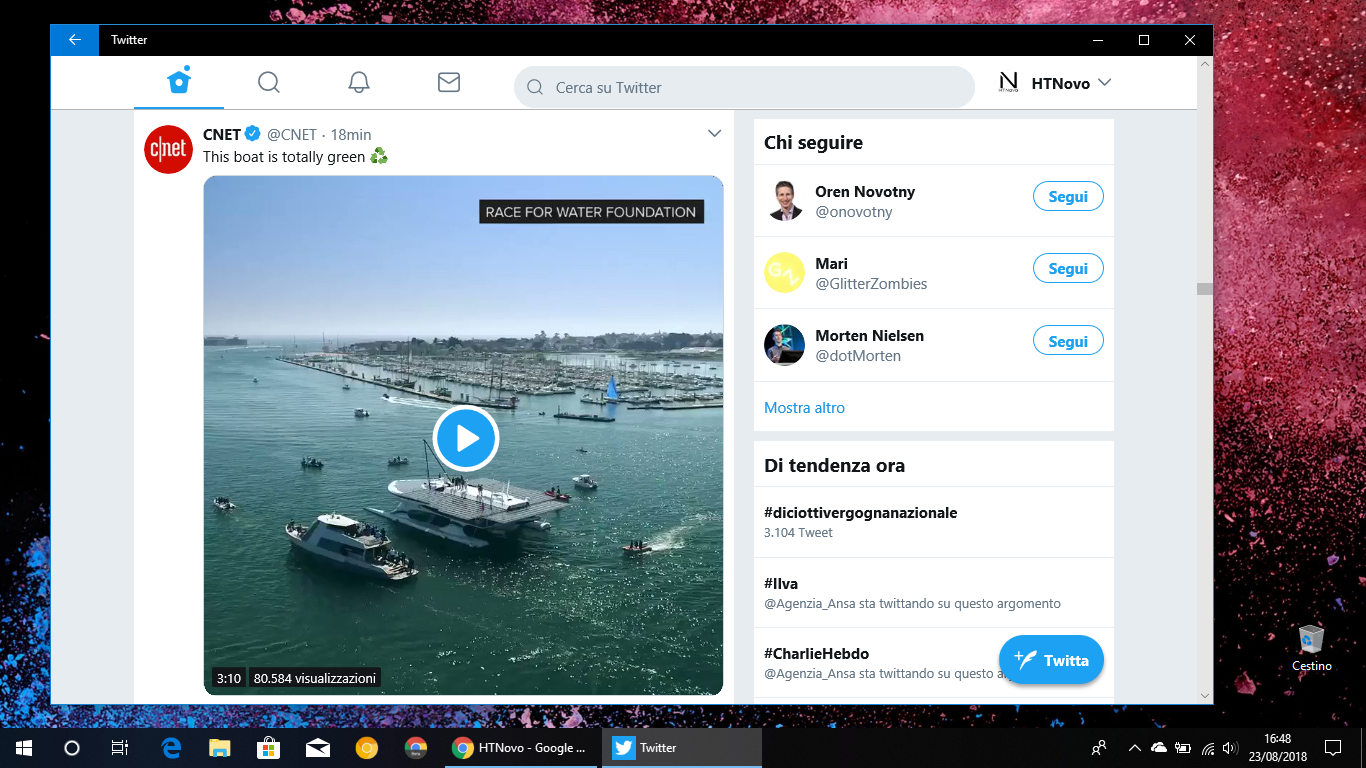Show hidden tray icons chevron
Image resolution: width=1366 pixels, height=768 pixels.
(1134, 747)
